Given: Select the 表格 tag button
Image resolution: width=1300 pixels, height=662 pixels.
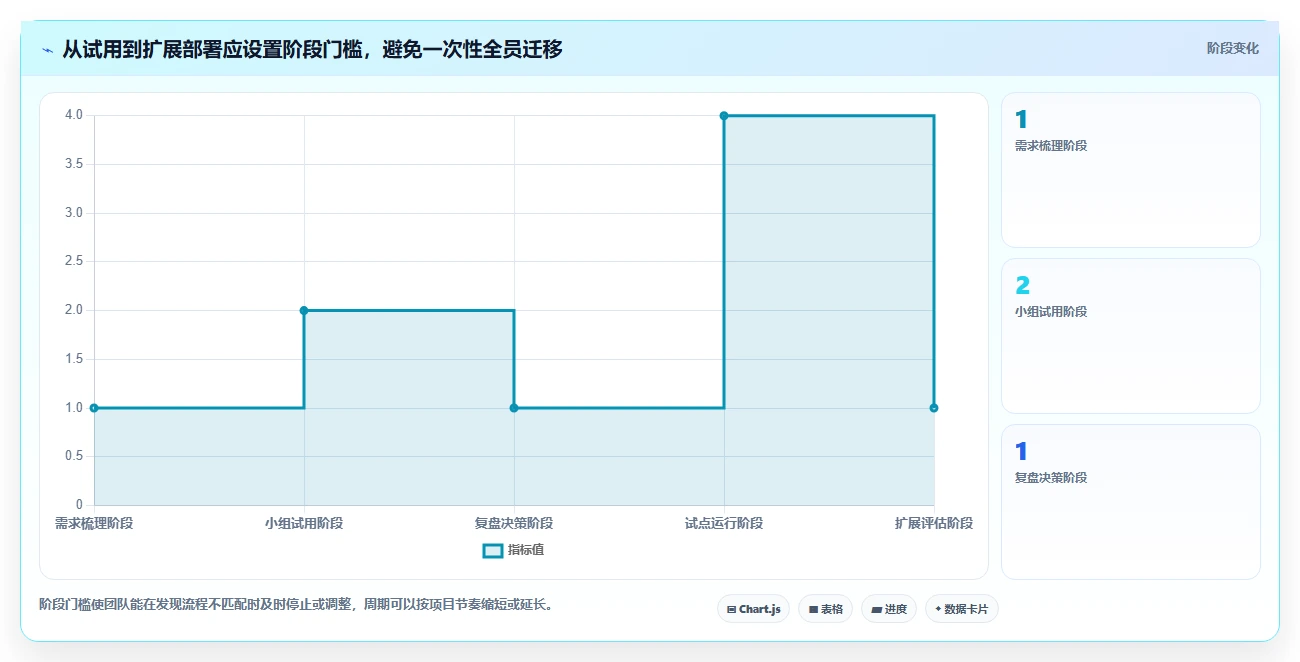Looking at the screenshot, I should 825,609.
